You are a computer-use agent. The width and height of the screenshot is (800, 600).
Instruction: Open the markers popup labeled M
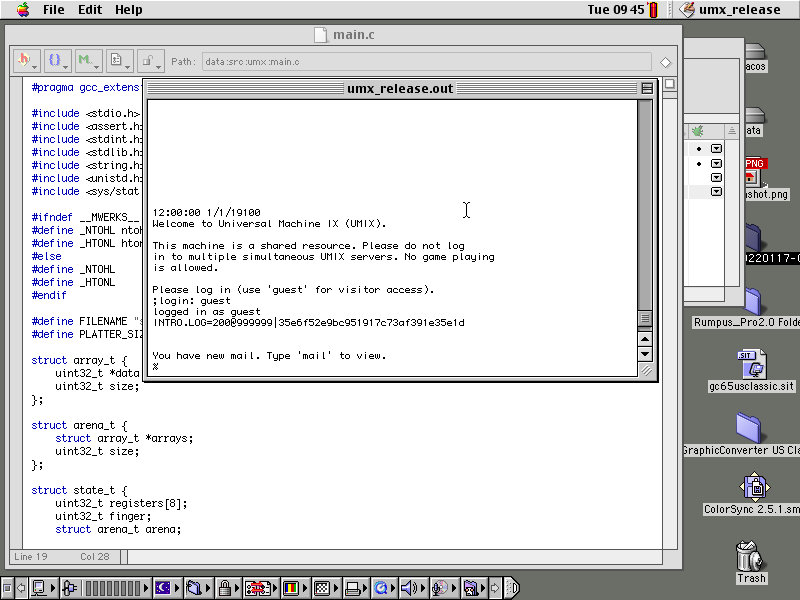point(88,61)
